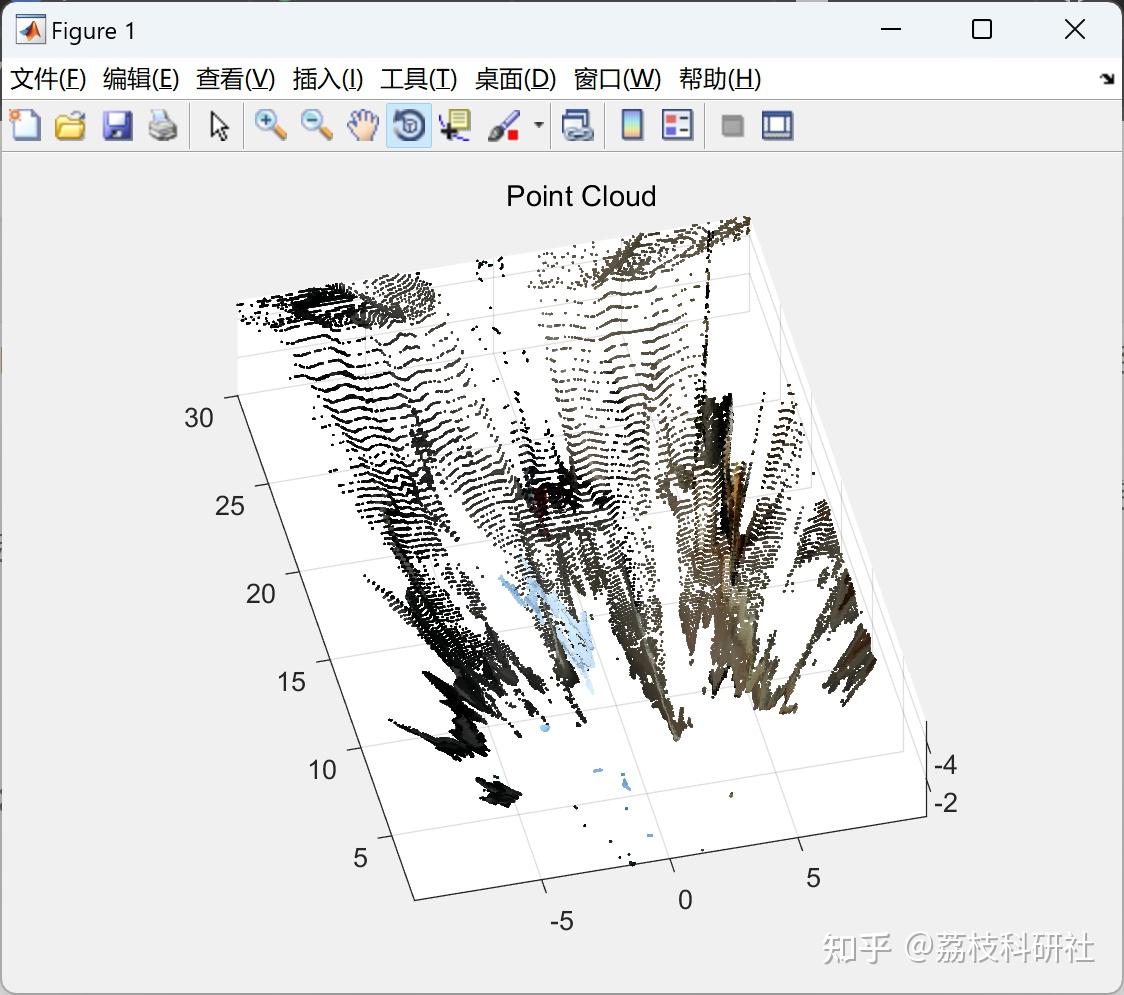Activate the Zoom Out magnifier tool
The height and width of the screenshot is (995, 1124).
click(x=316, y=125)
